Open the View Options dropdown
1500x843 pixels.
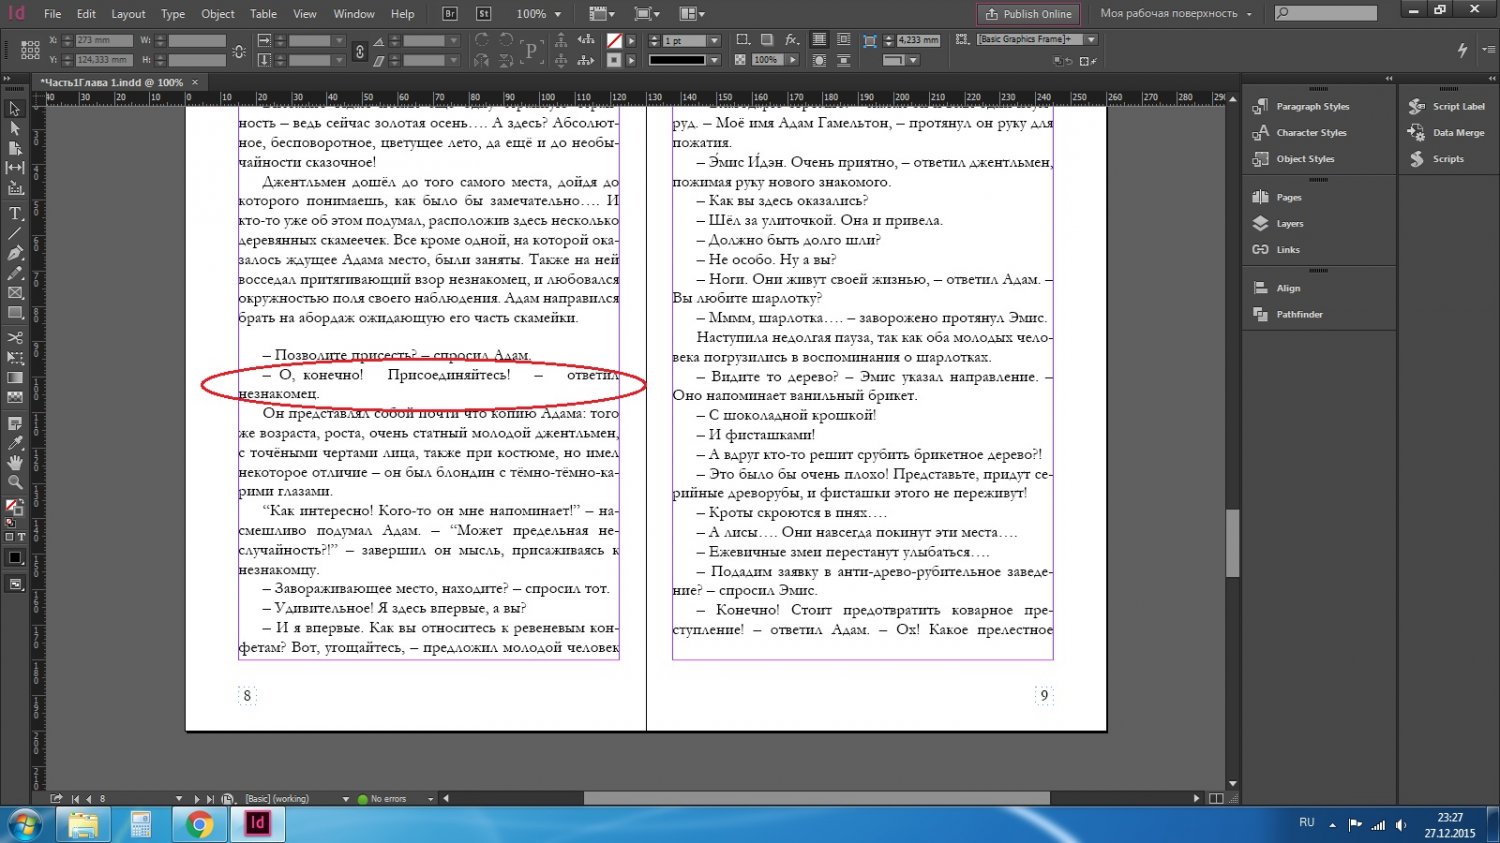pos(602,14)
